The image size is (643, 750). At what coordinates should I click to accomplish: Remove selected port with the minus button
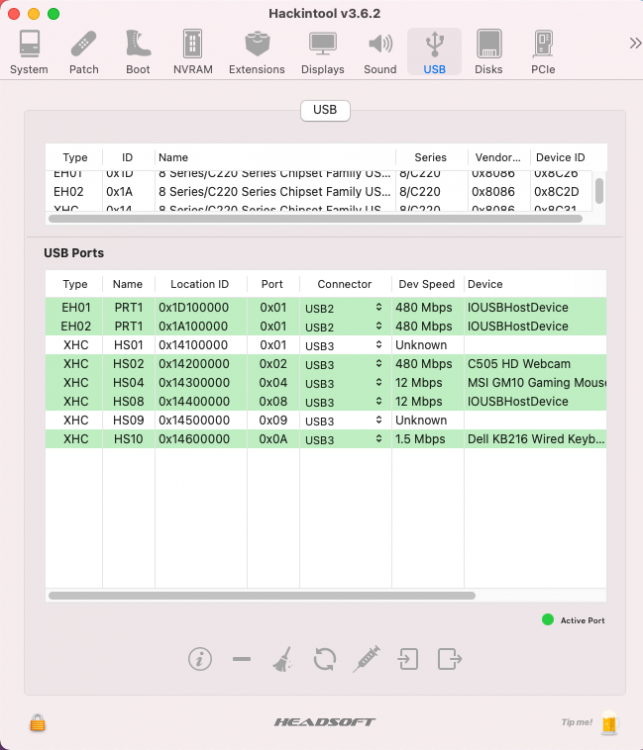242,659
